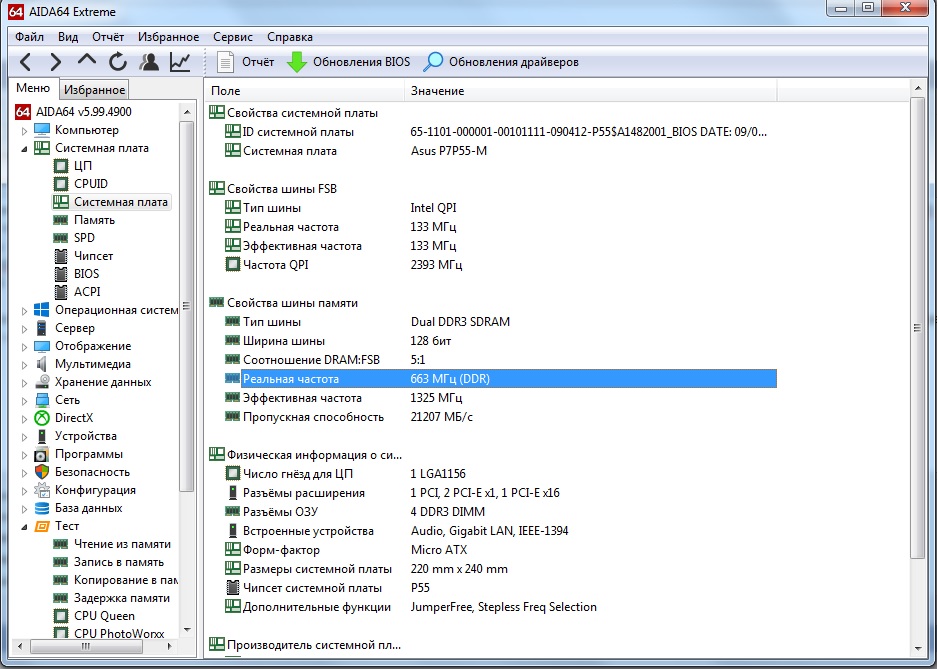Open the Вид menu
This screenshot has height=669, width=937.
pyautogui.click(x=68, y=37)
